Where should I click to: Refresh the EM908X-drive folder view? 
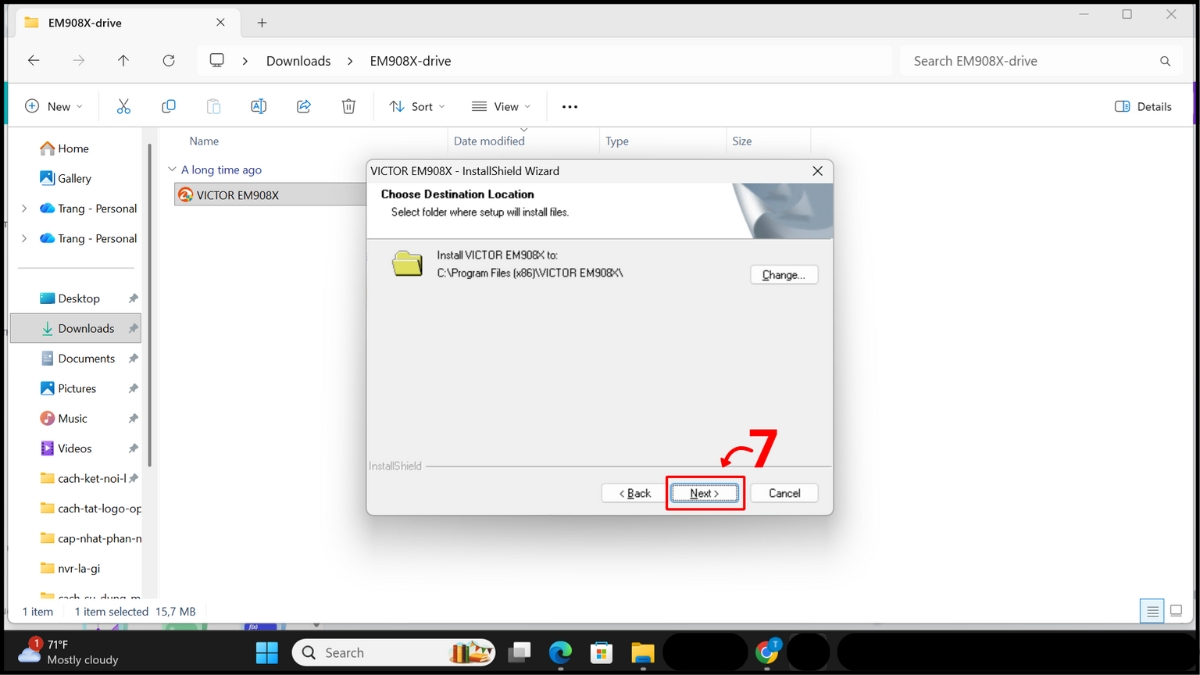click(168, 61)
